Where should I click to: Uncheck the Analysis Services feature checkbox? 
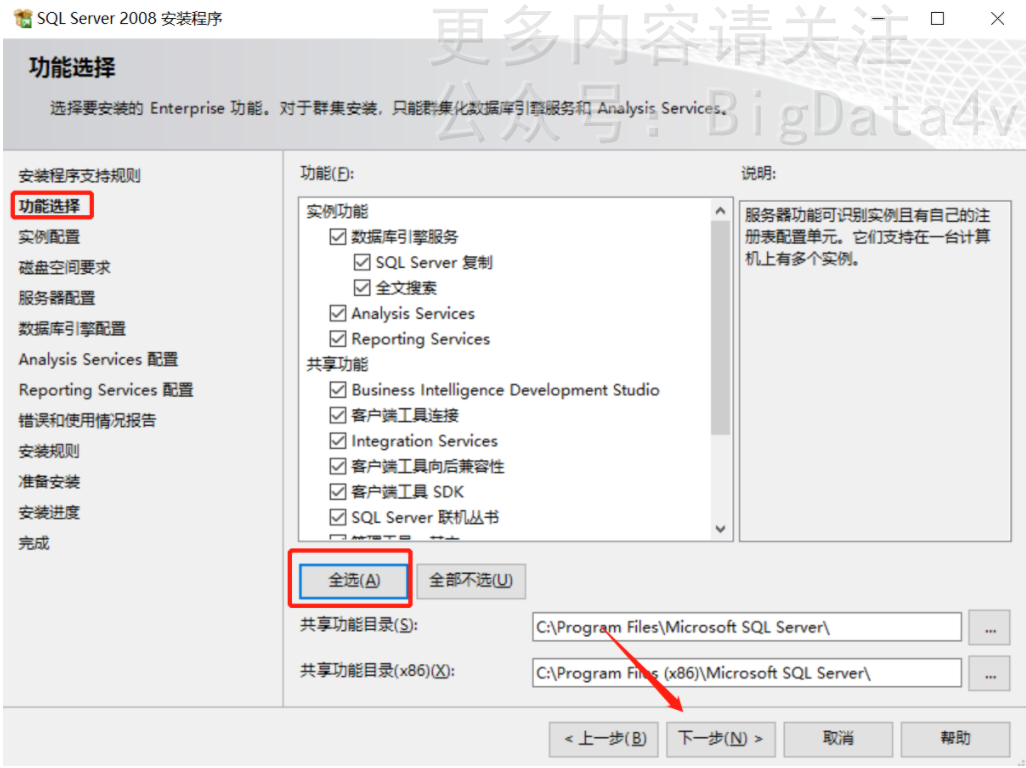click(338, 313)
